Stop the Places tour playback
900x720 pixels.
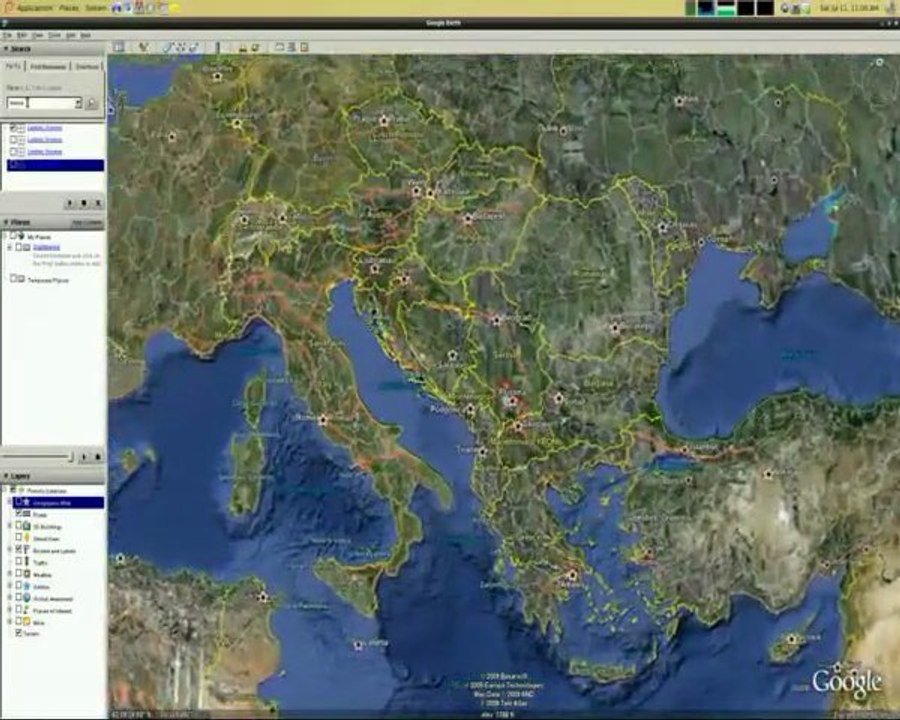[x=98, y=457]
